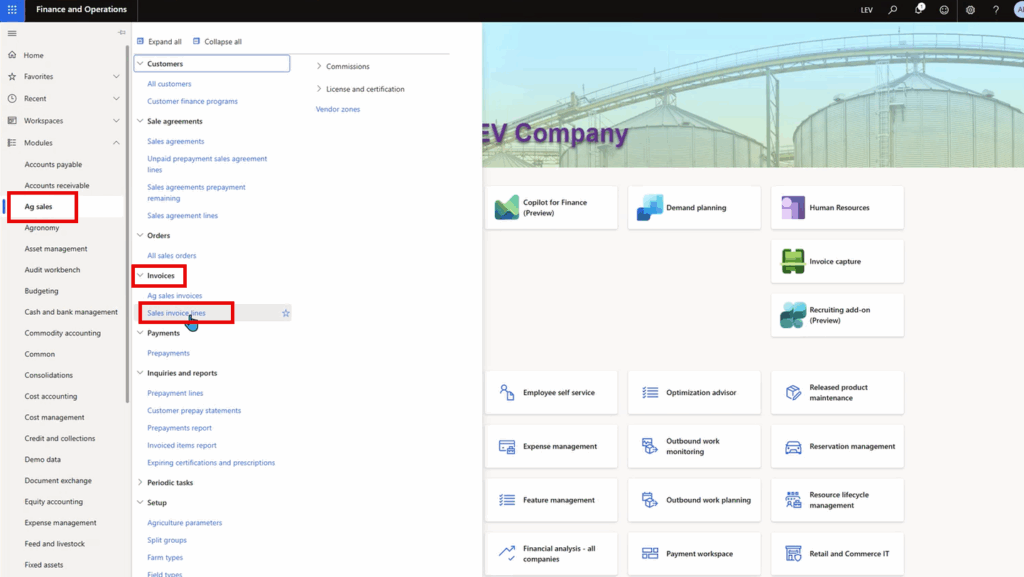Open Sales invoice lines link
The image size is (1024, 577).
[176, 313]
